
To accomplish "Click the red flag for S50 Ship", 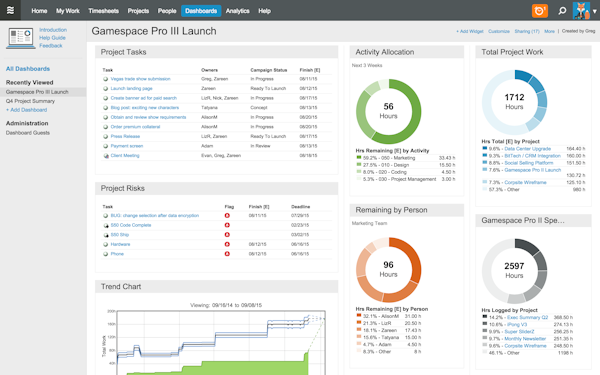I will 227,235.
